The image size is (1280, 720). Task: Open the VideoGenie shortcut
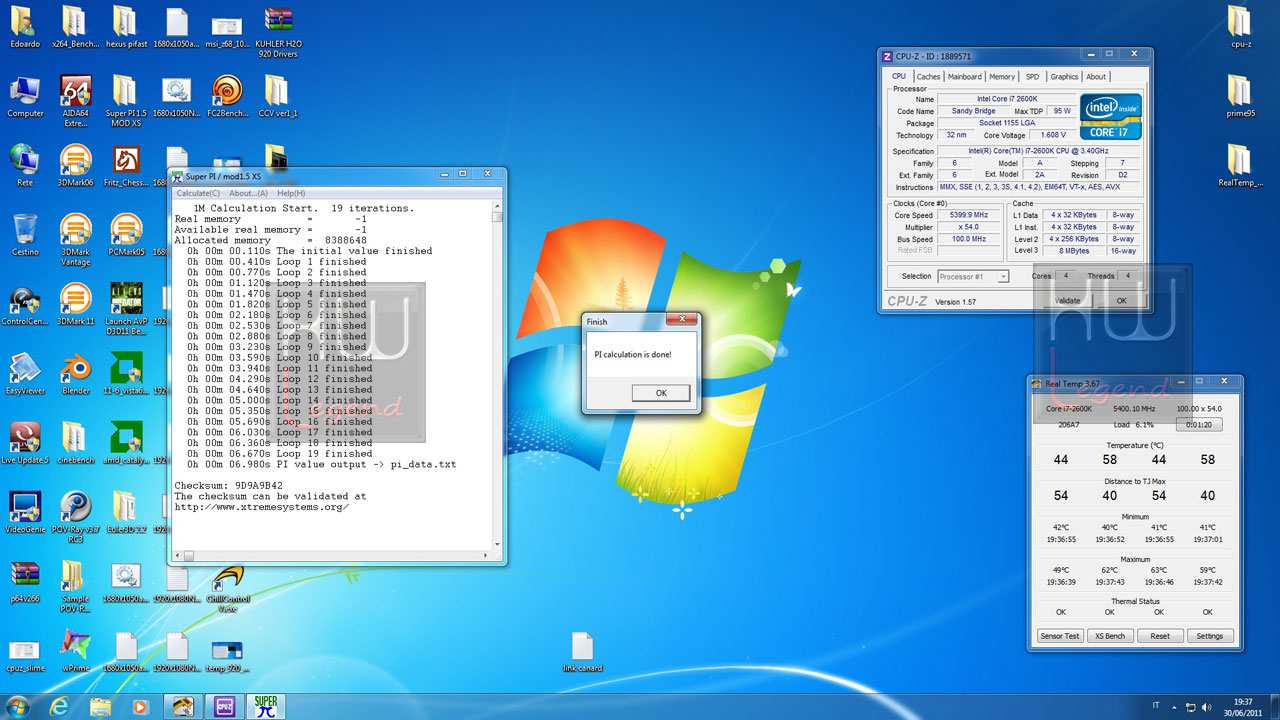pyautogui.click(x=25, y=513)
